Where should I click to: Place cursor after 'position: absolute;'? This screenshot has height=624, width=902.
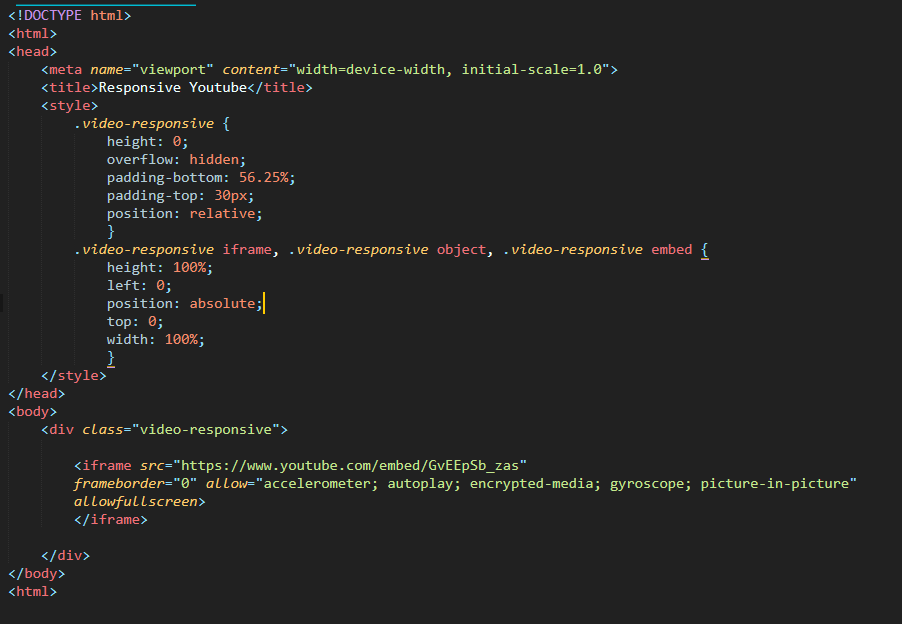pos(264,304)
